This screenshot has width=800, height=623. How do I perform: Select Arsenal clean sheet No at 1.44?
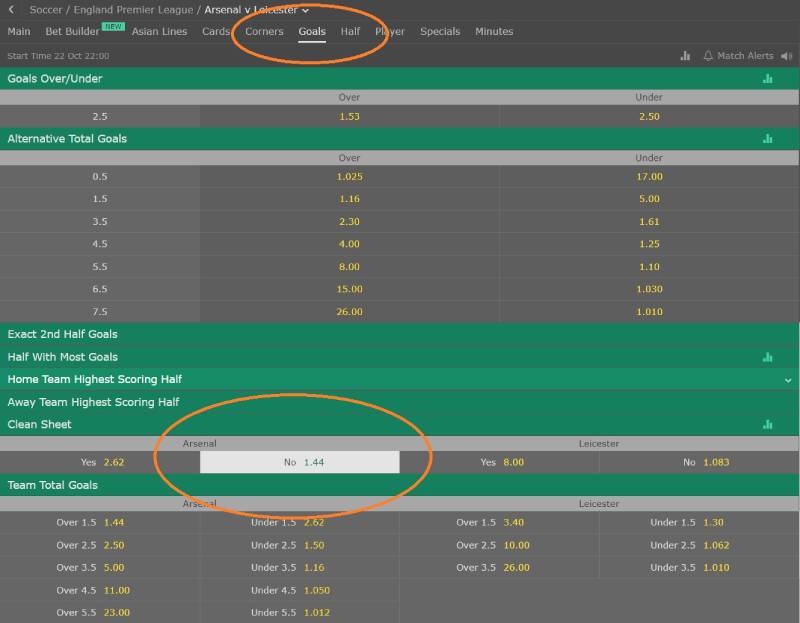(300, 463)
